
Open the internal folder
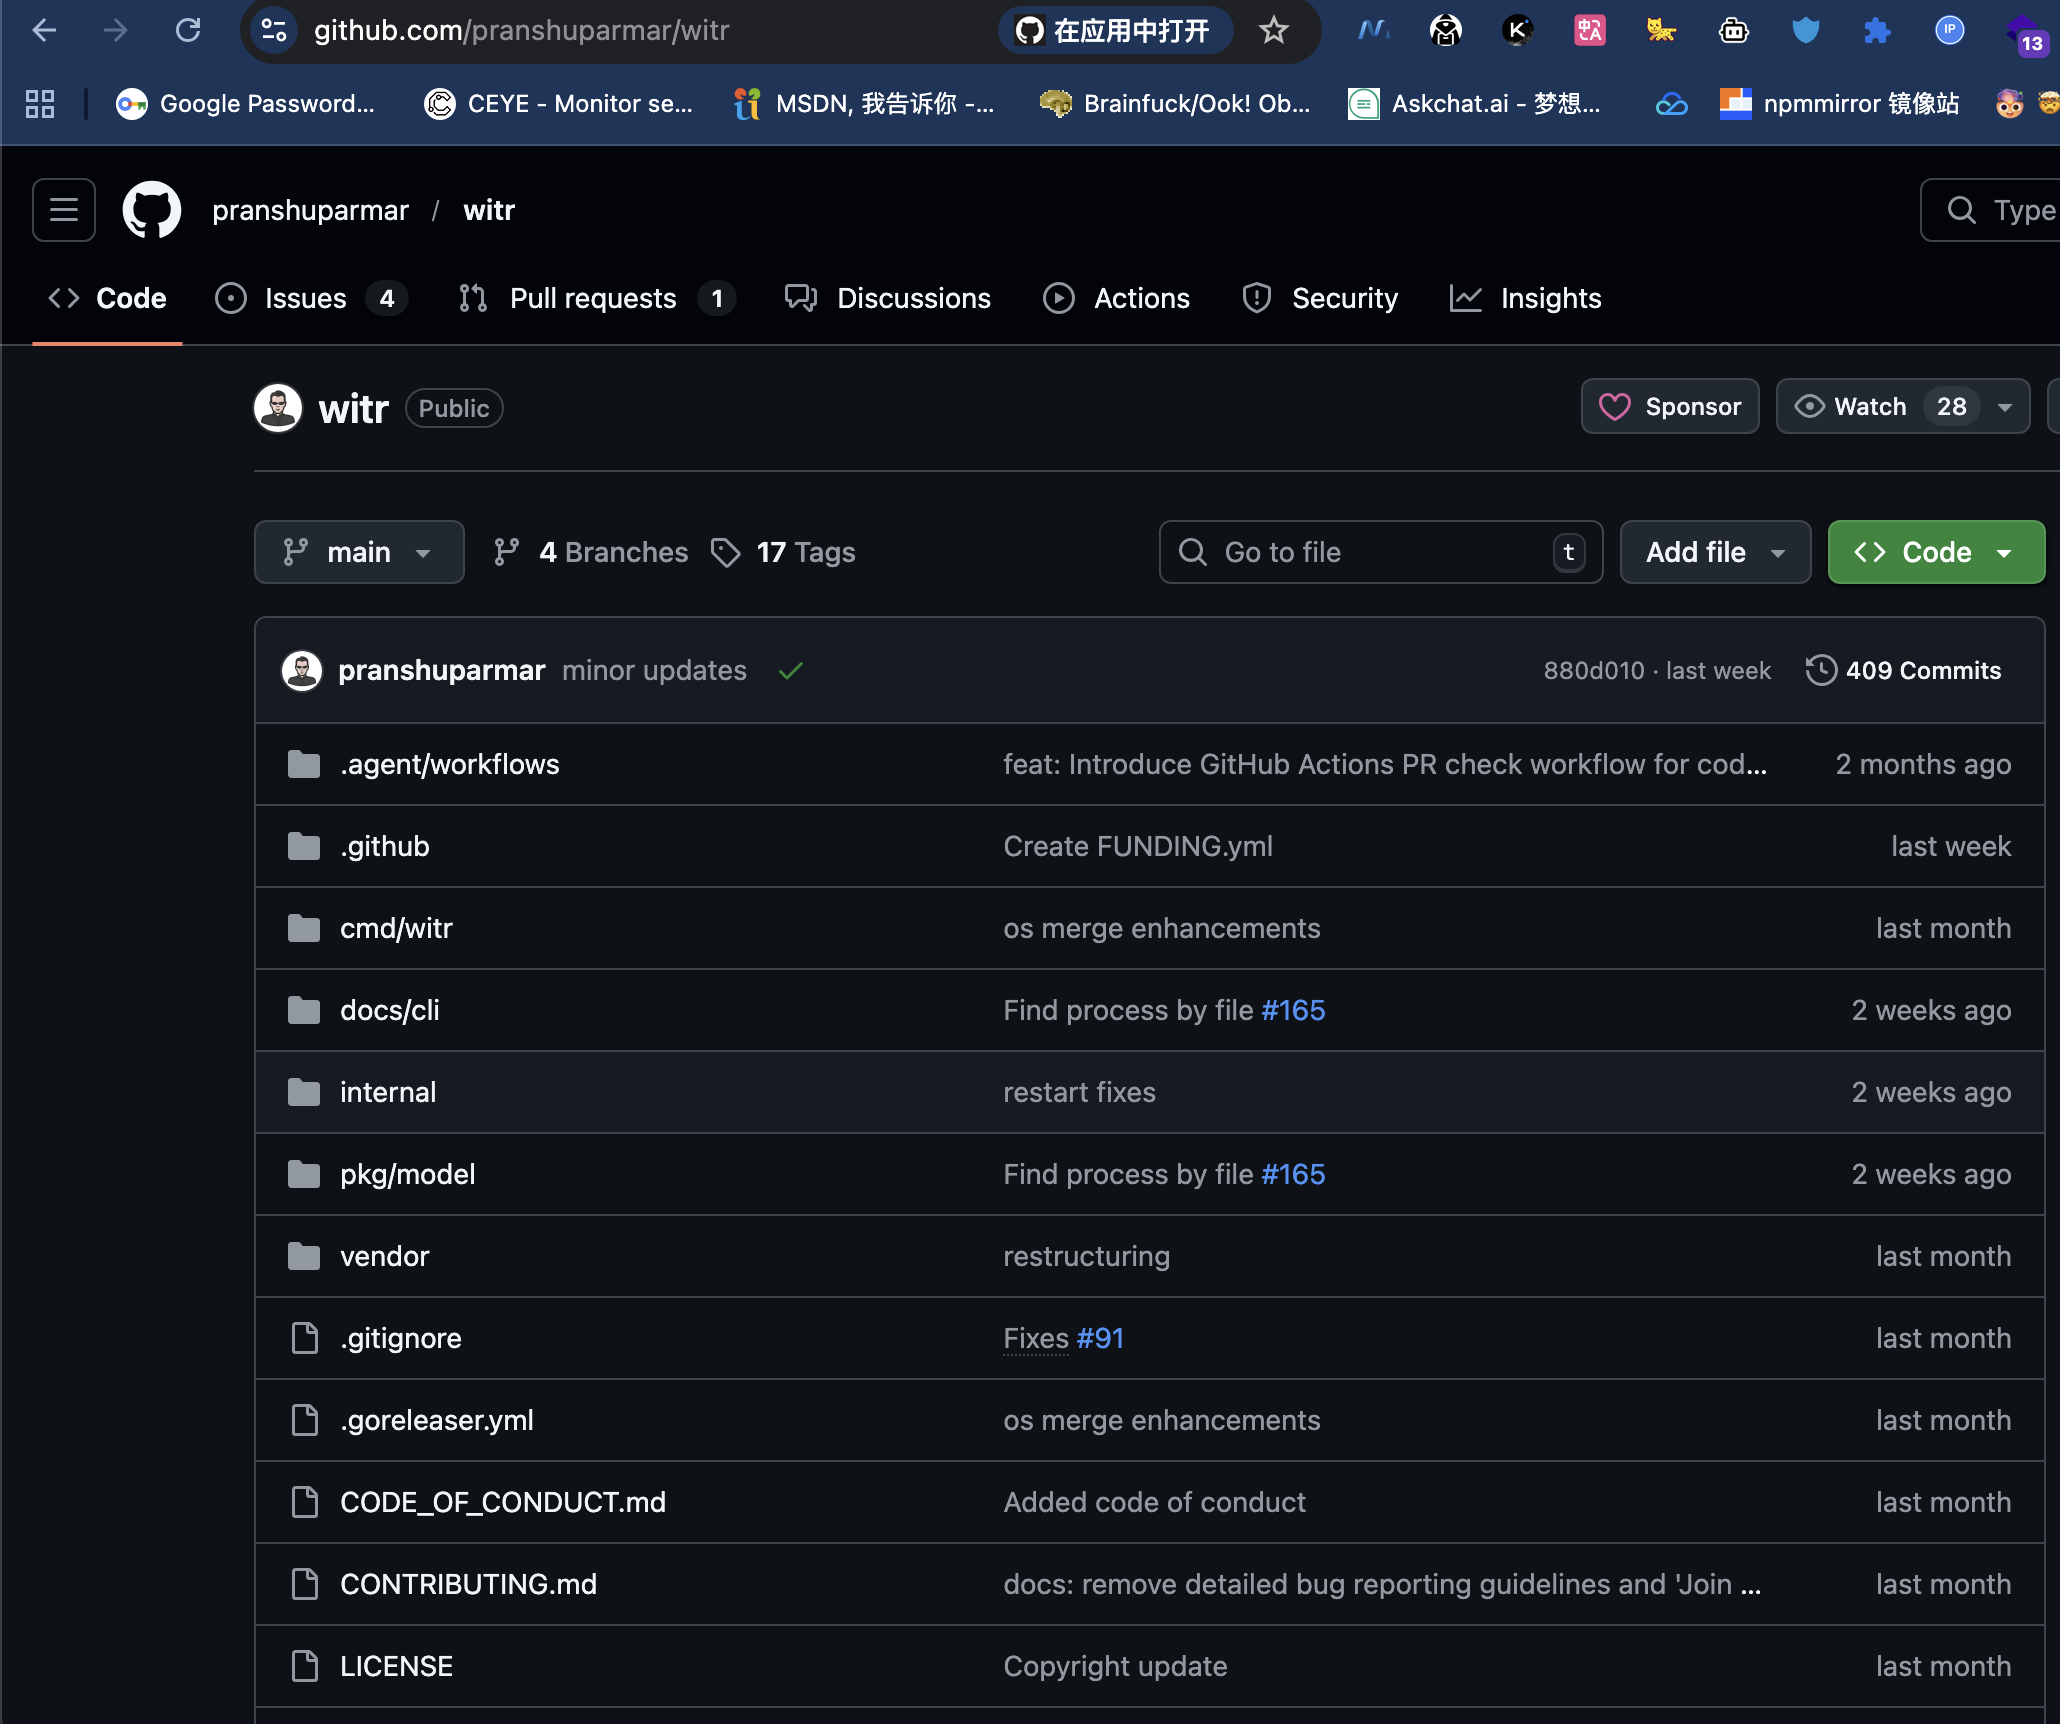point(388,1092)
